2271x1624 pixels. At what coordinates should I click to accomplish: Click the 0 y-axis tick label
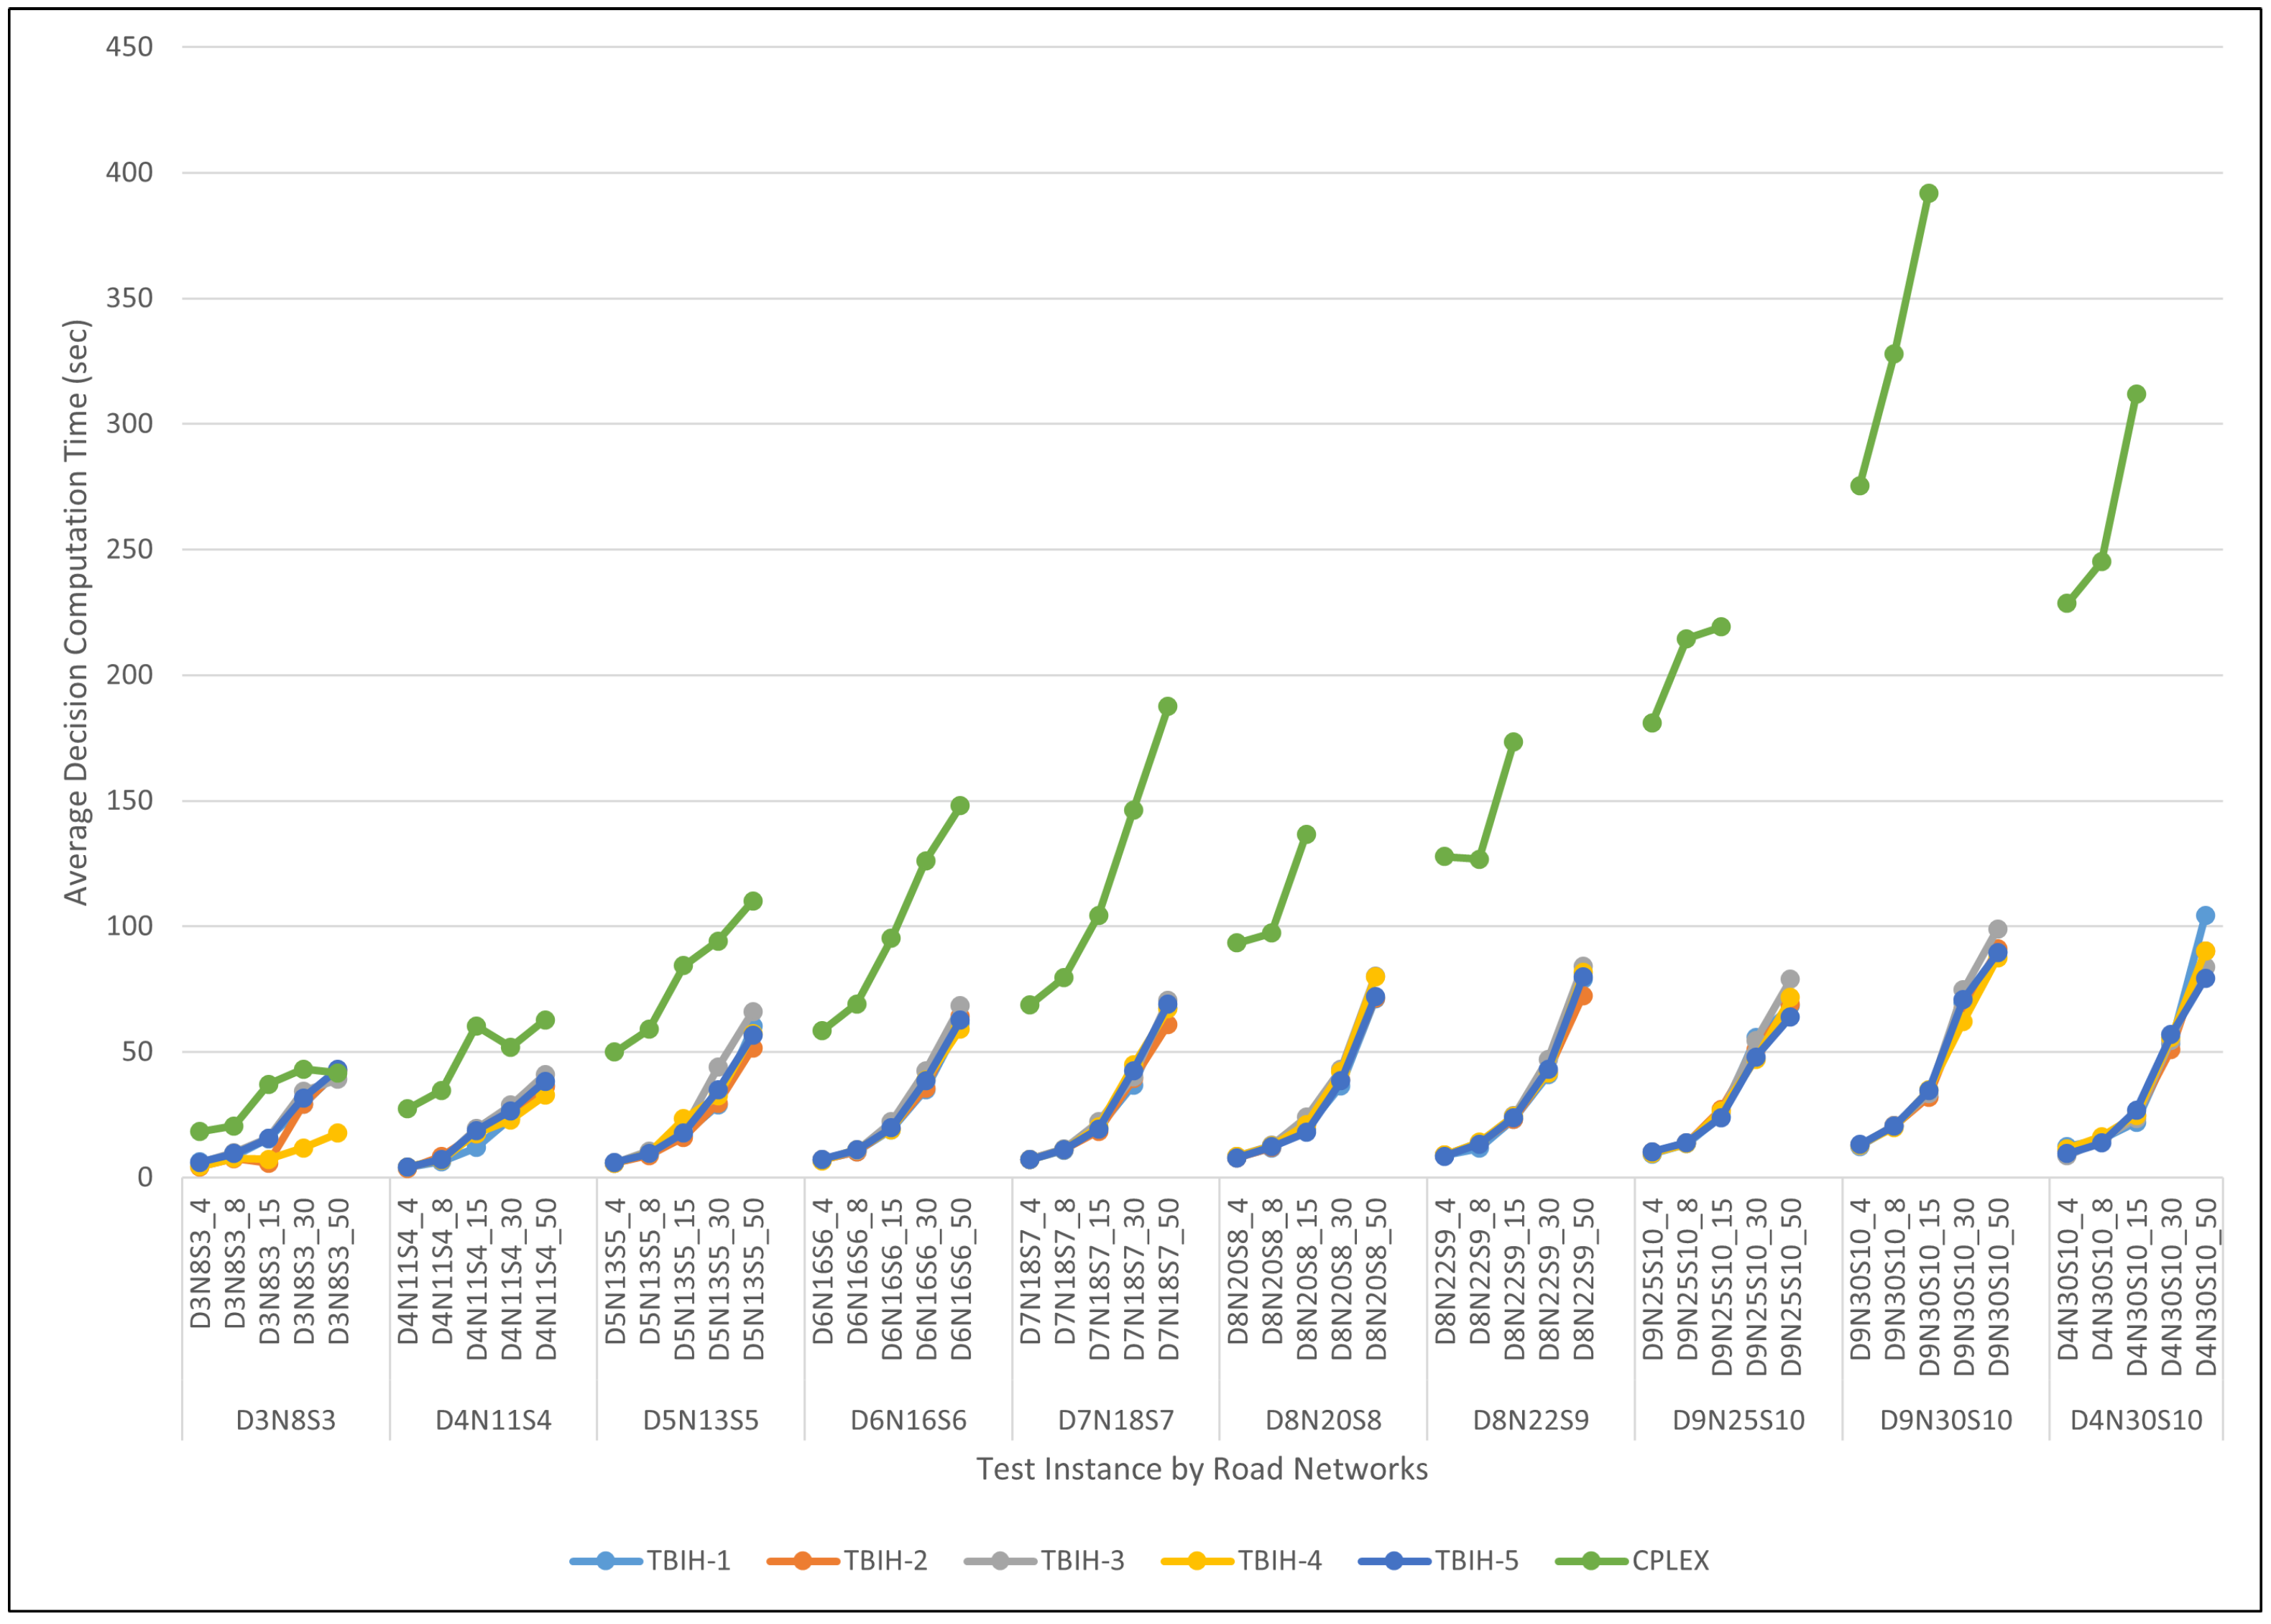coord(145,1177)
